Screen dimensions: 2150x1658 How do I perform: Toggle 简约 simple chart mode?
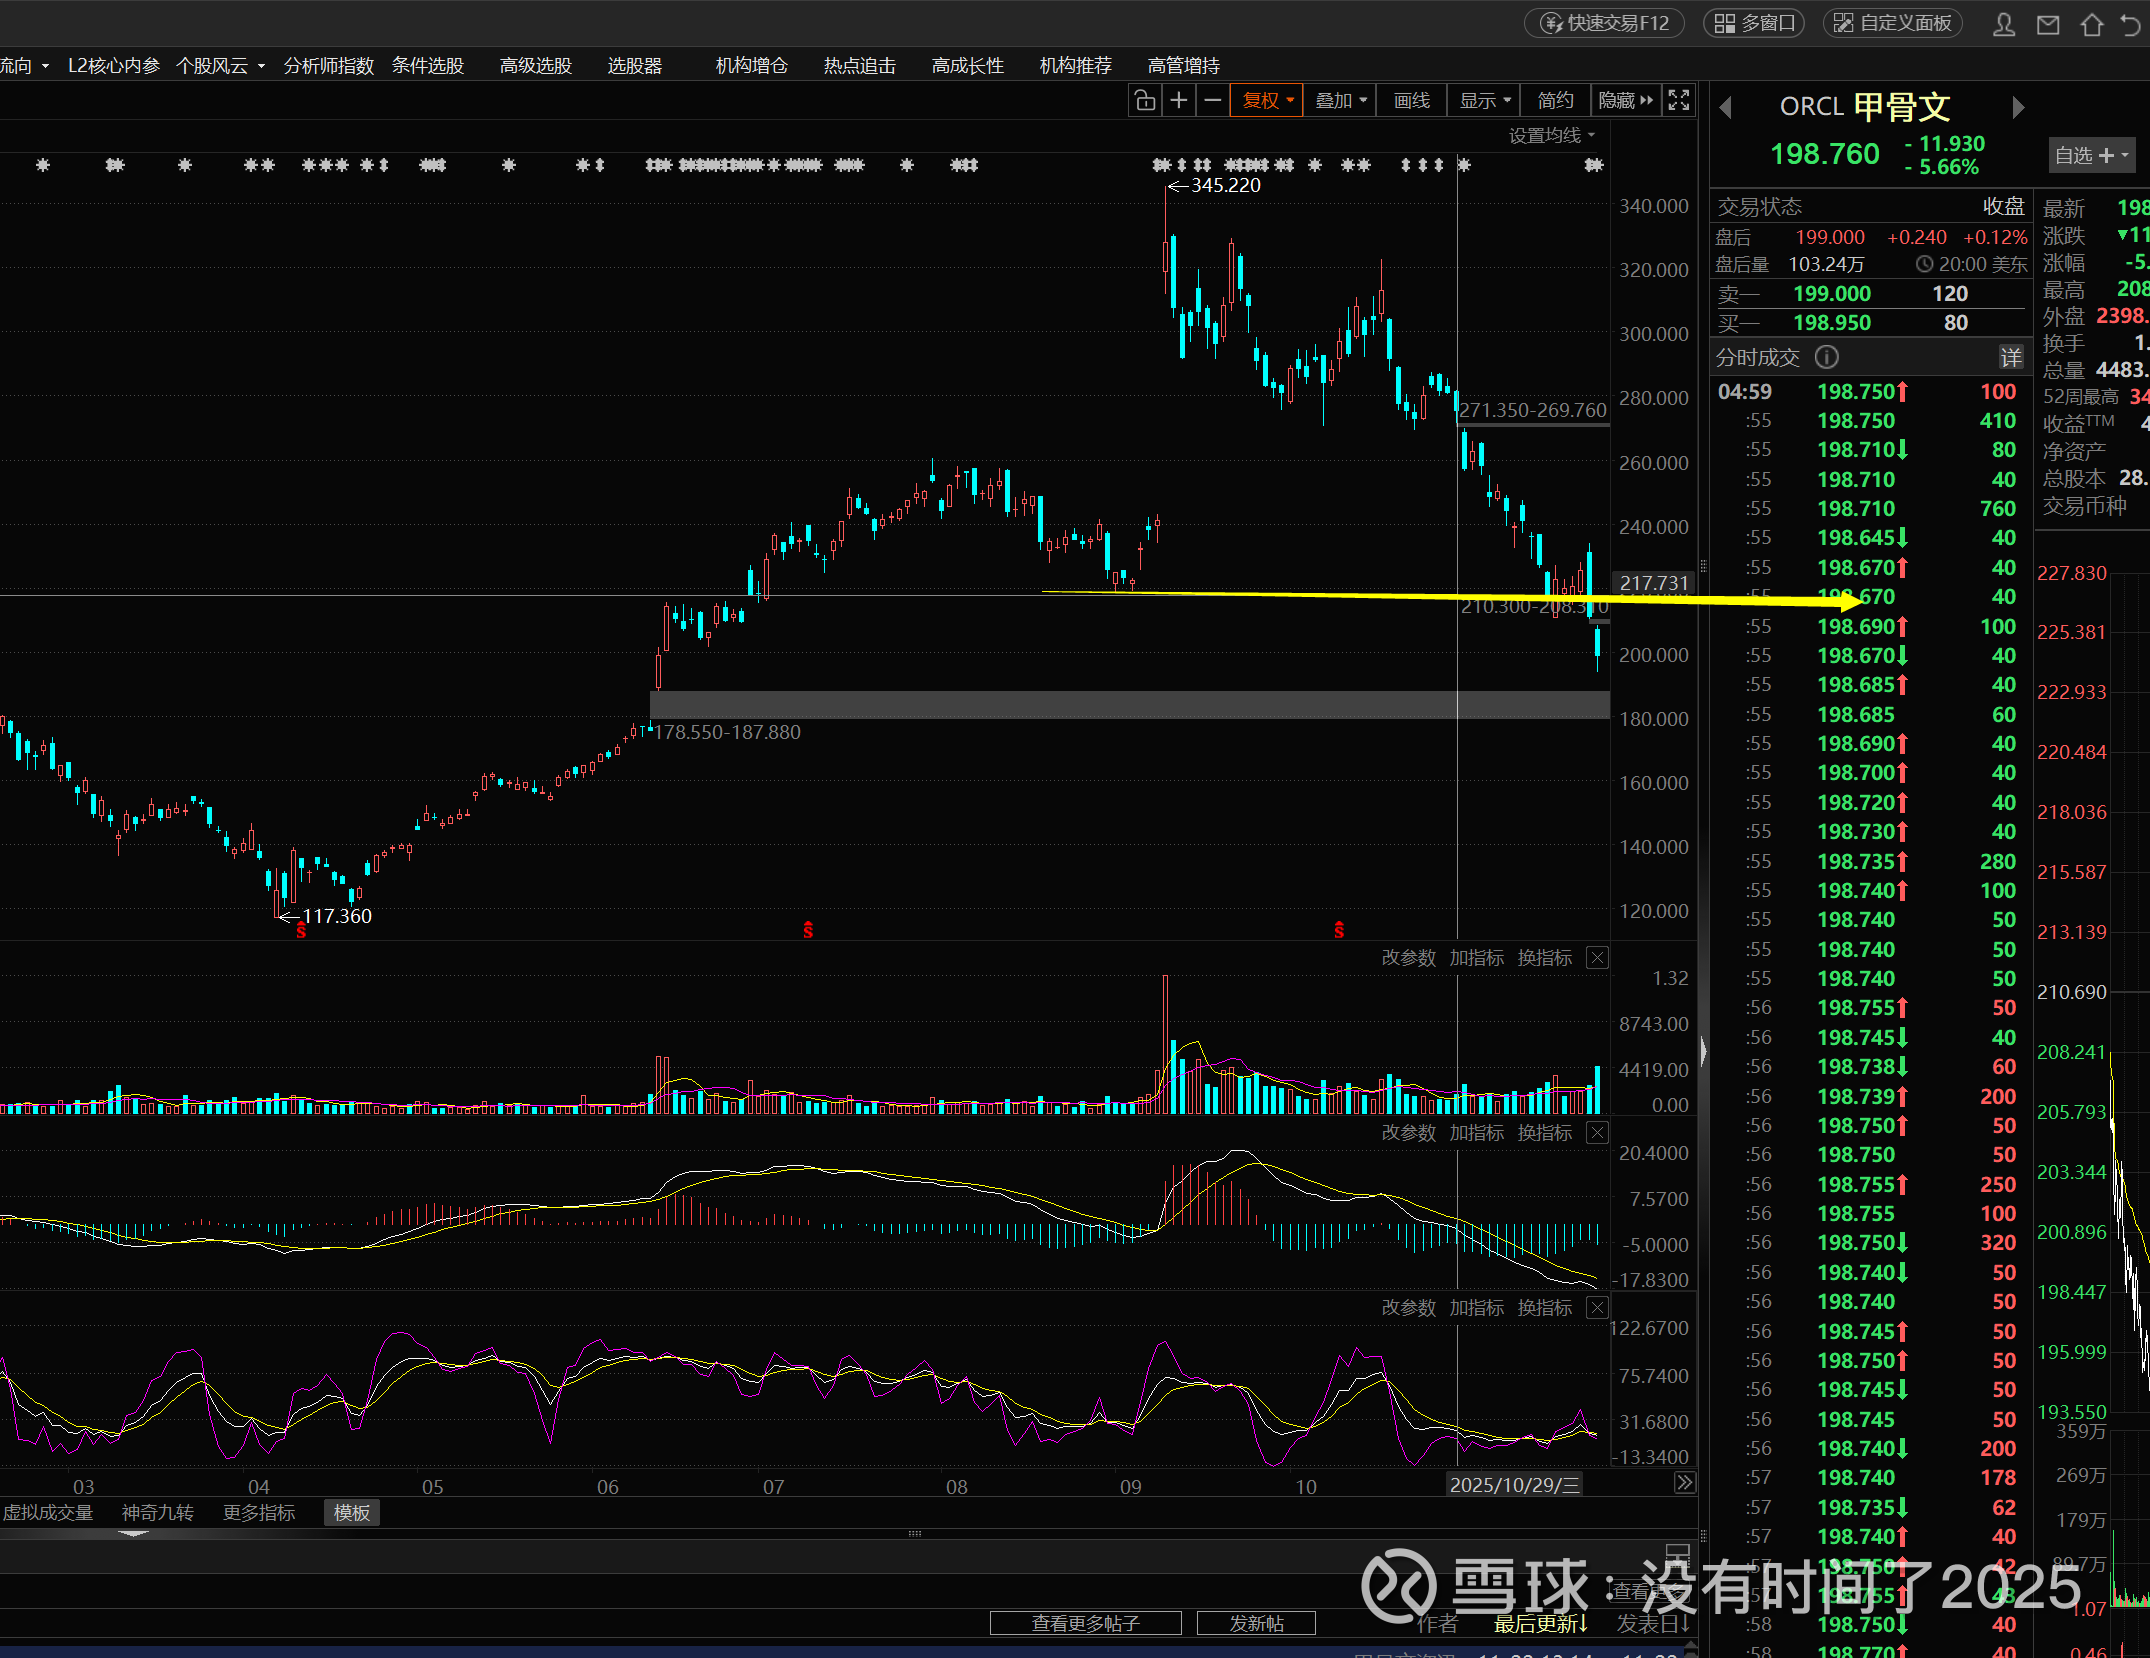(x=1555, y=100)
